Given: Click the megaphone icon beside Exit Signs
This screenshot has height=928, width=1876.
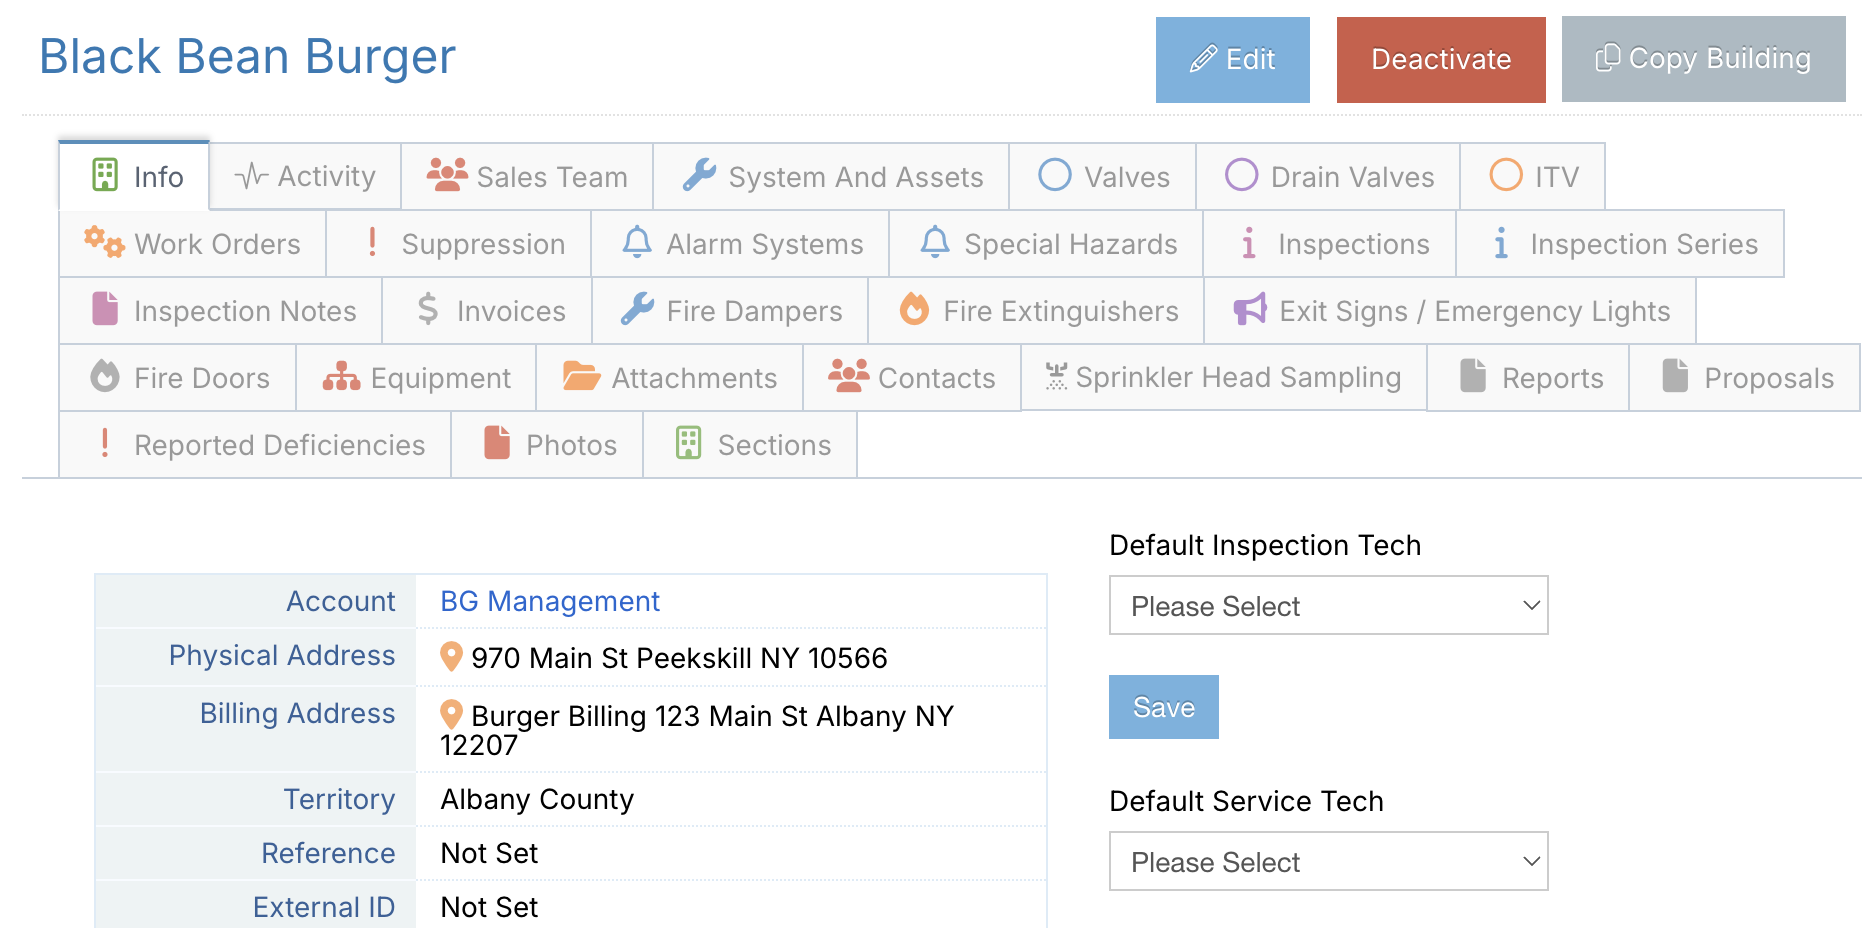Looking at the screenshot, I should click(x=1250, y=309).
